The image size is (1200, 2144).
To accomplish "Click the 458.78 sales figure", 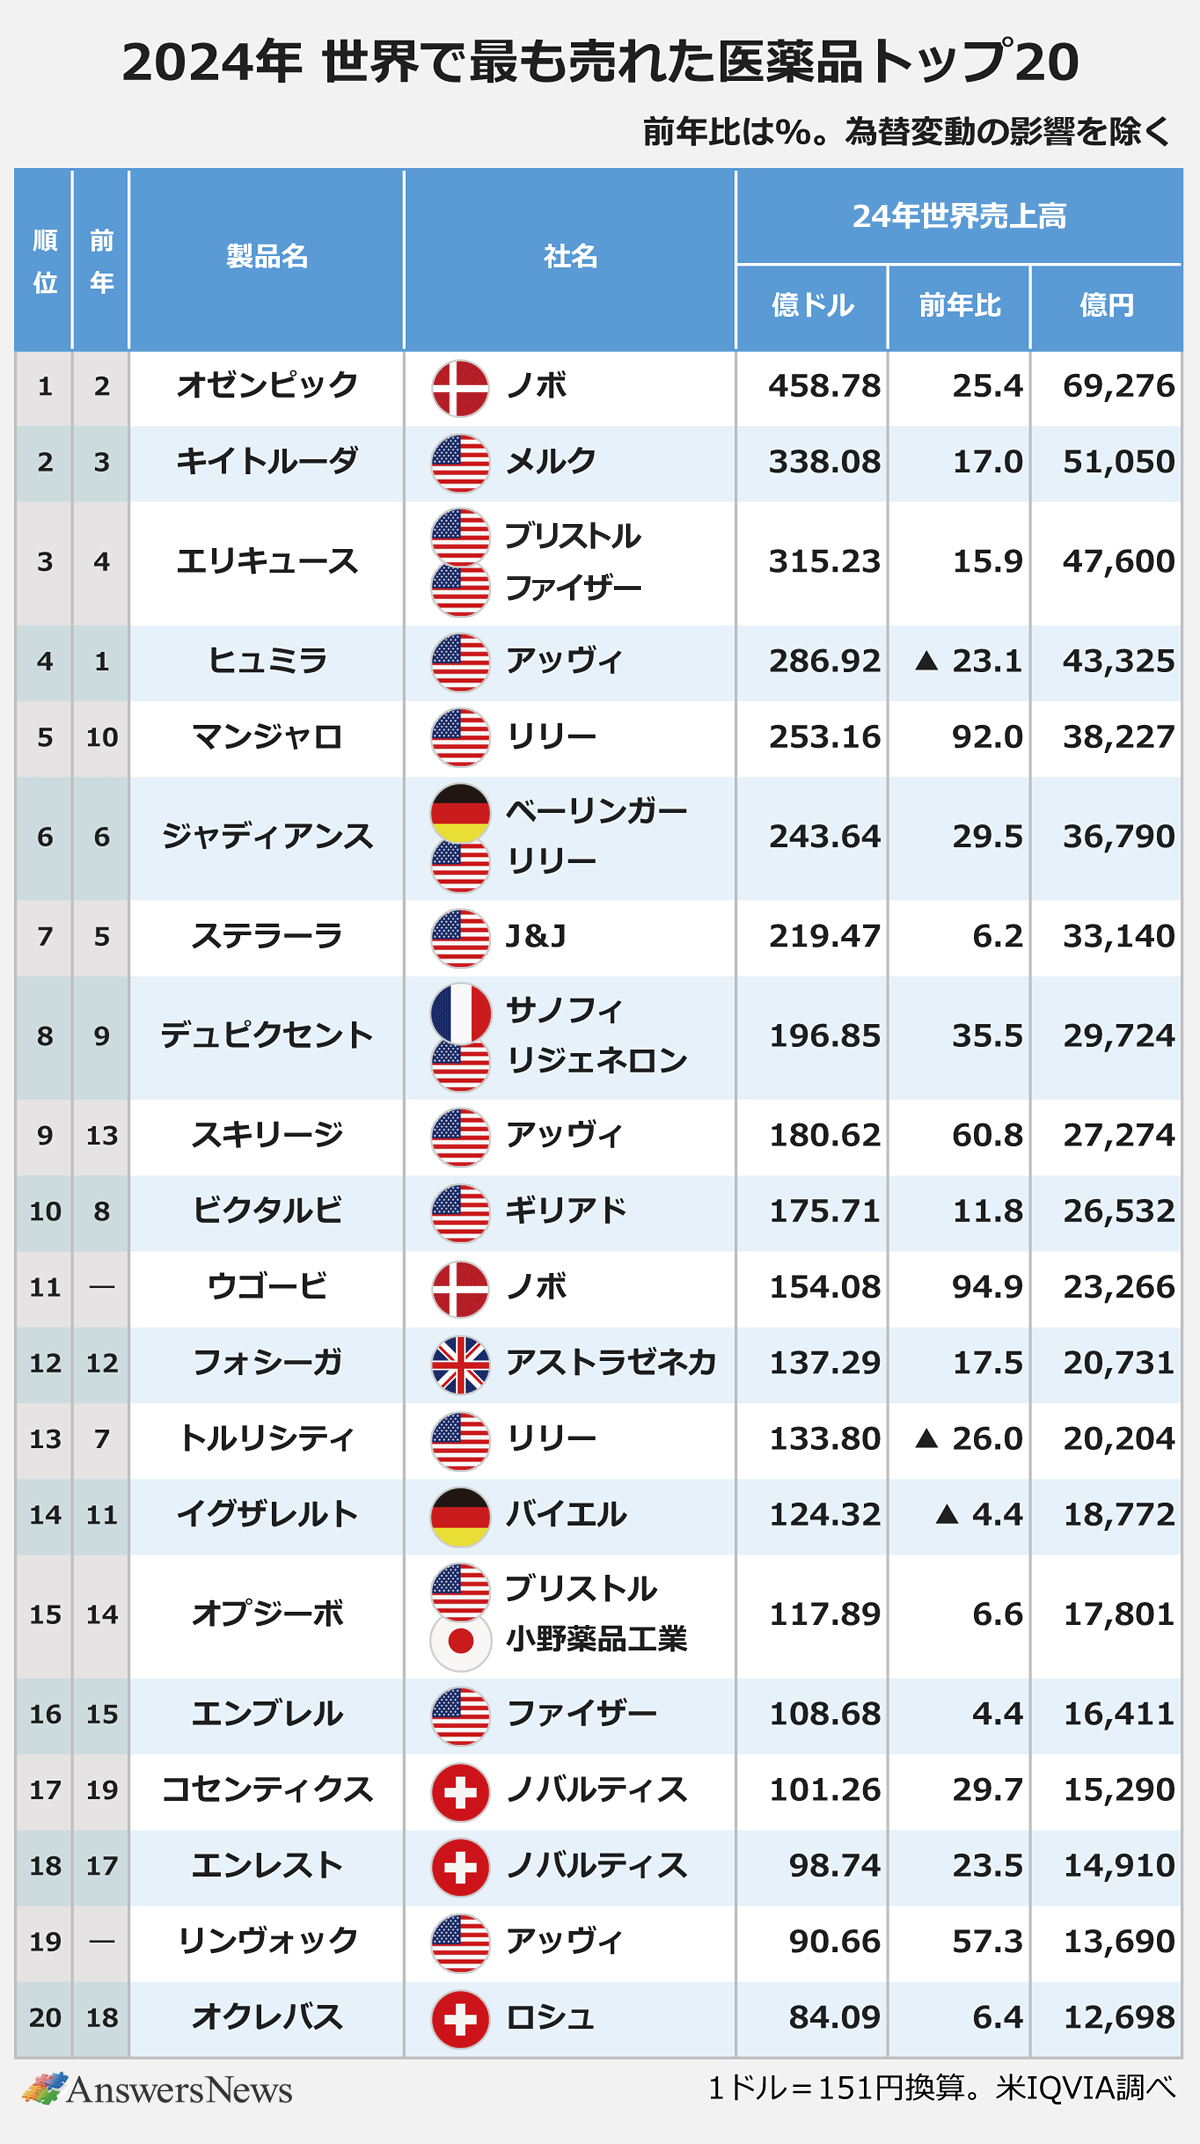I will click(824, 386).
